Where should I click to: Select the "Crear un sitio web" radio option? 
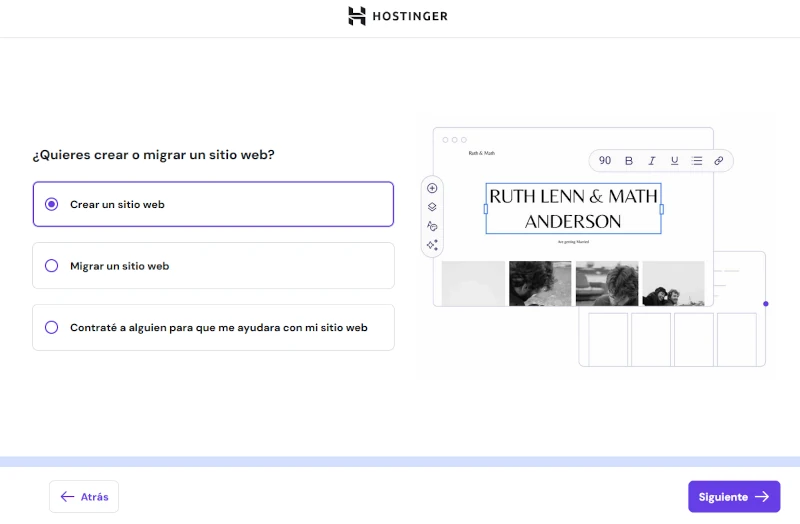point(52,204)
